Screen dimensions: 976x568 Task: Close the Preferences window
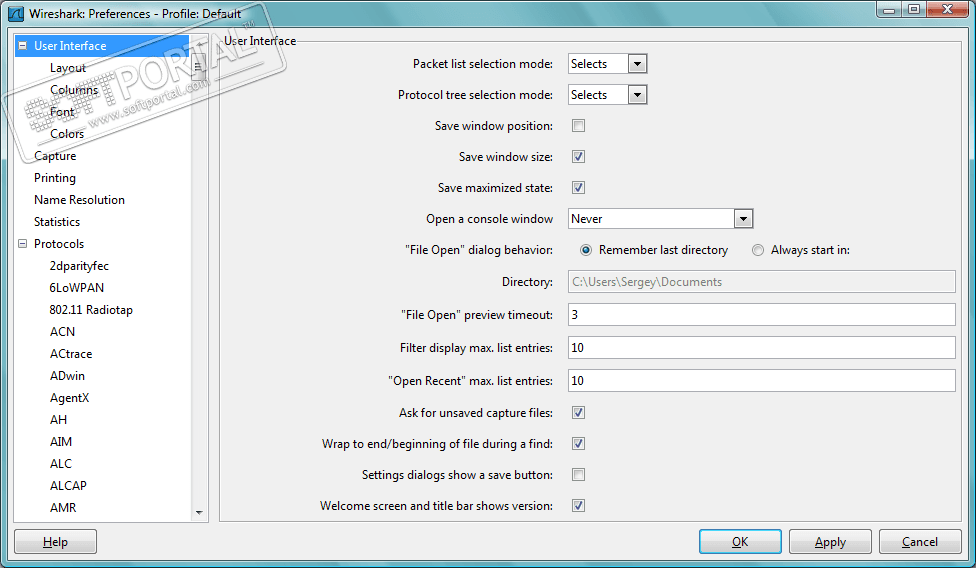point(947,9)
